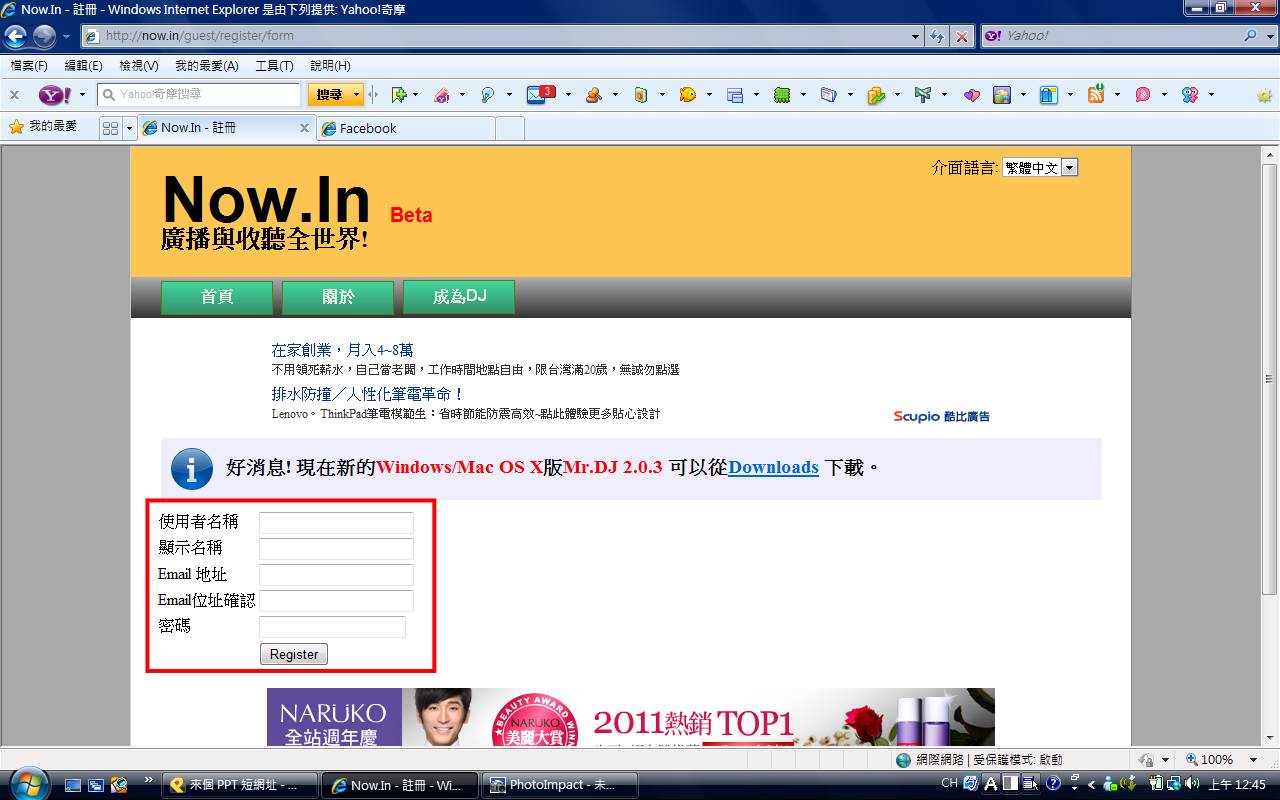Click the orange RSS feed toolbar icon
1280x800 pixels.
(x=1096, y=95)
